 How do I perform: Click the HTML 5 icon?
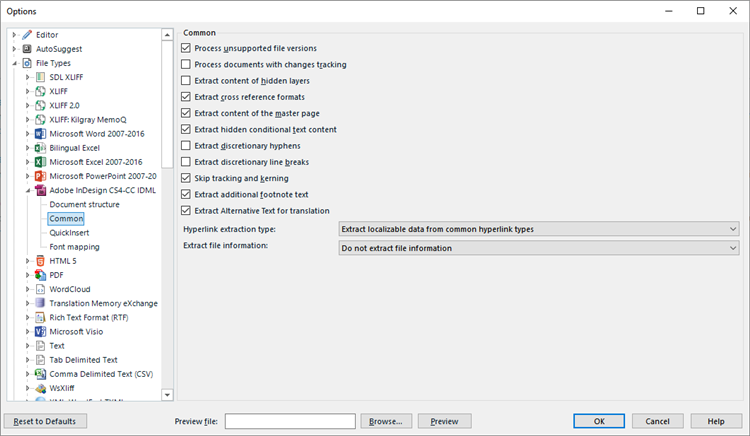click(x=41, y=261)
